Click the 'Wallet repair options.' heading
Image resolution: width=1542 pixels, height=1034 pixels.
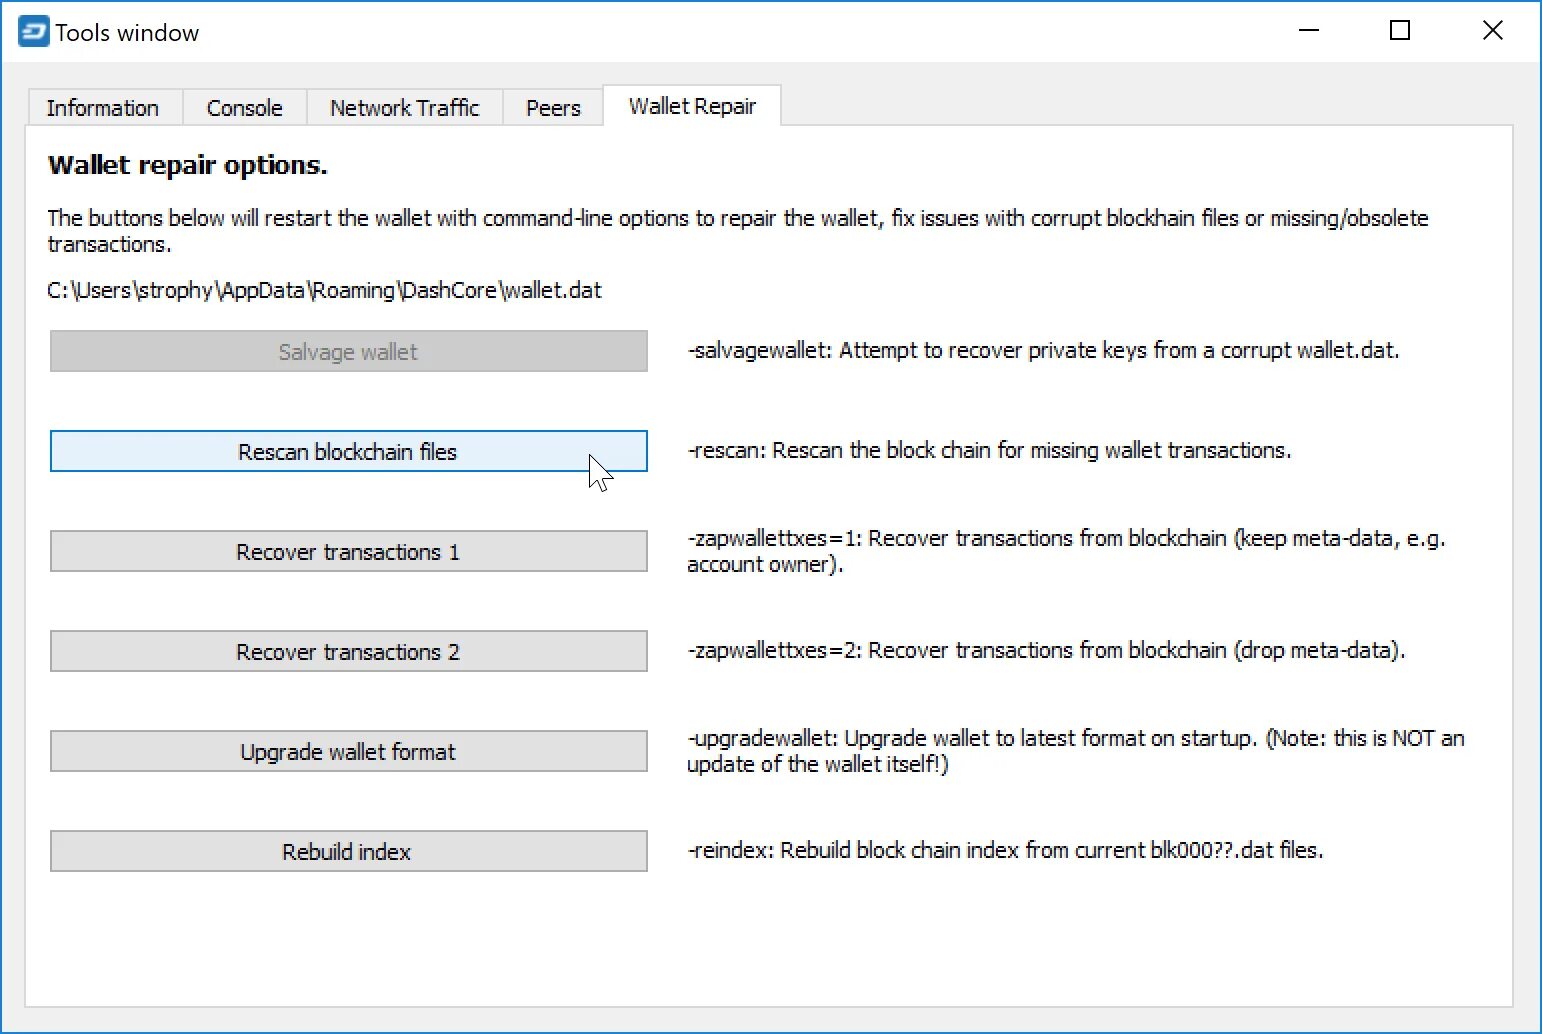pyautogui.click(x=188, y=165)
